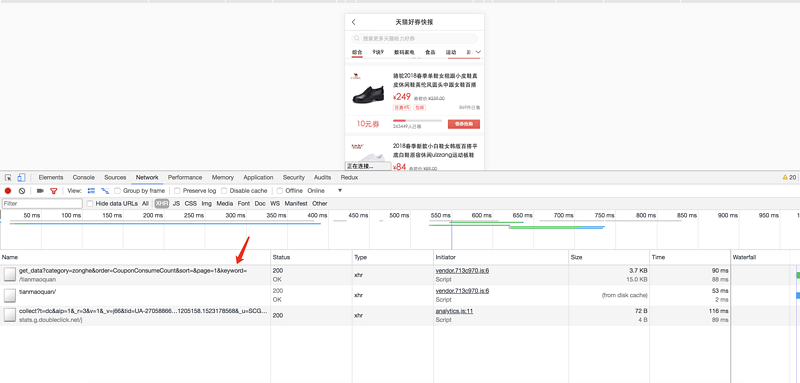Clear the network log
This screenshot has height=383, width=800.
tap(22, 191)
